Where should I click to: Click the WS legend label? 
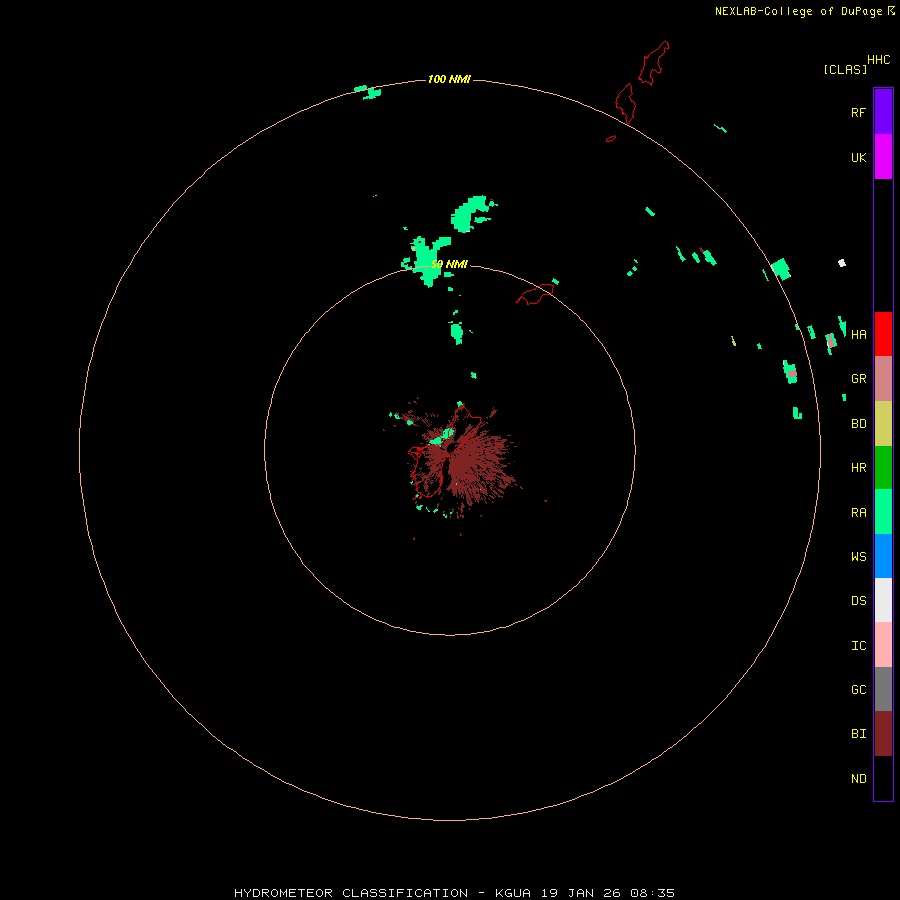859,556
